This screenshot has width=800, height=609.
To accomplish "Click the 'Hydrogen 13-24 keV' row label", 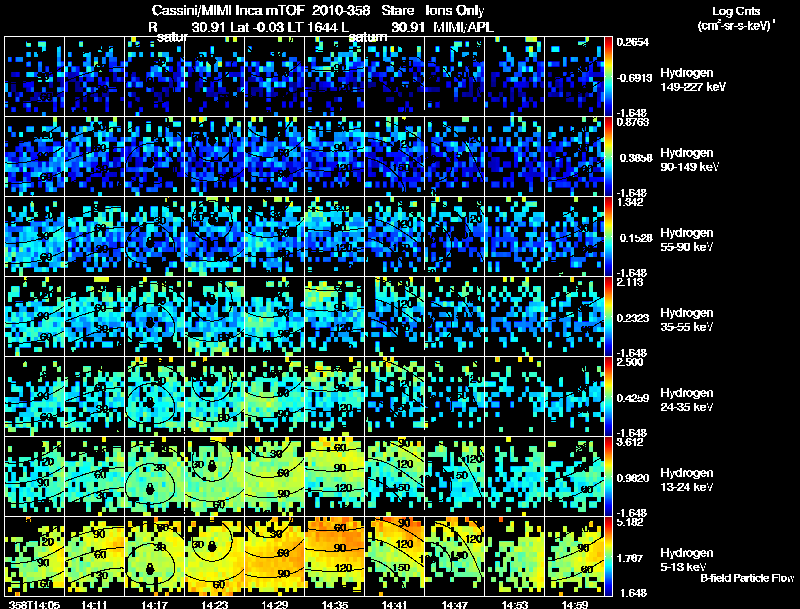I will tap(687, 480).
